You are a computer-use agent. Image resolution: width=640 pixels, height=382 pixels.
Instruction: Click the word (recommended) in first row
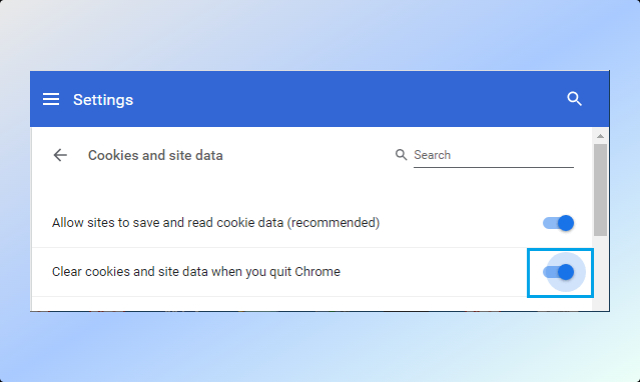pos(333,223)
